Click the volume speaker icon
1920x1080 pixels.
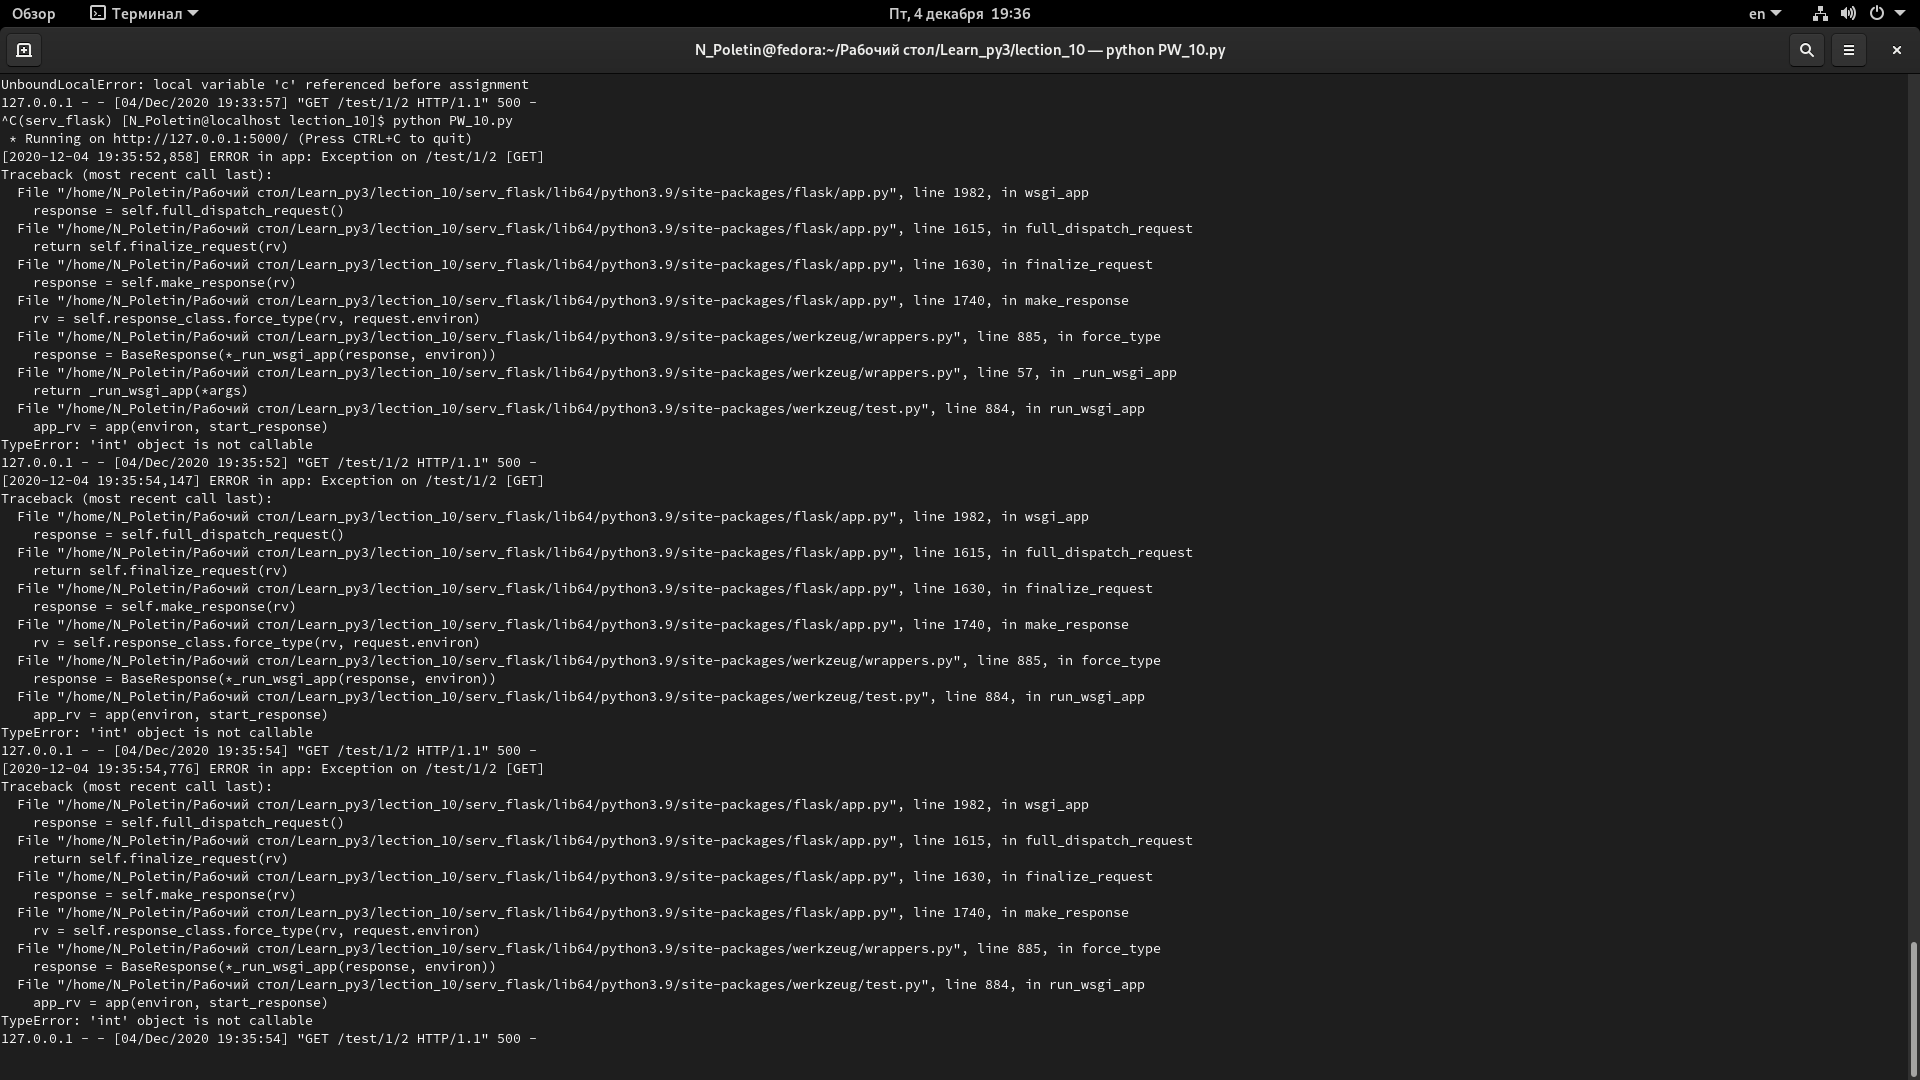[x=1848, y=14]
